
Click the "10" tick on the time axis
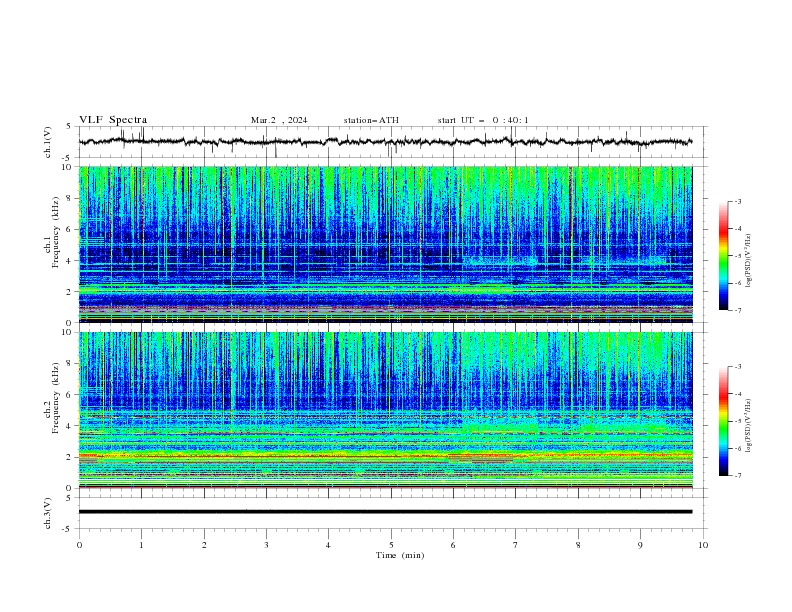(703, 545)
